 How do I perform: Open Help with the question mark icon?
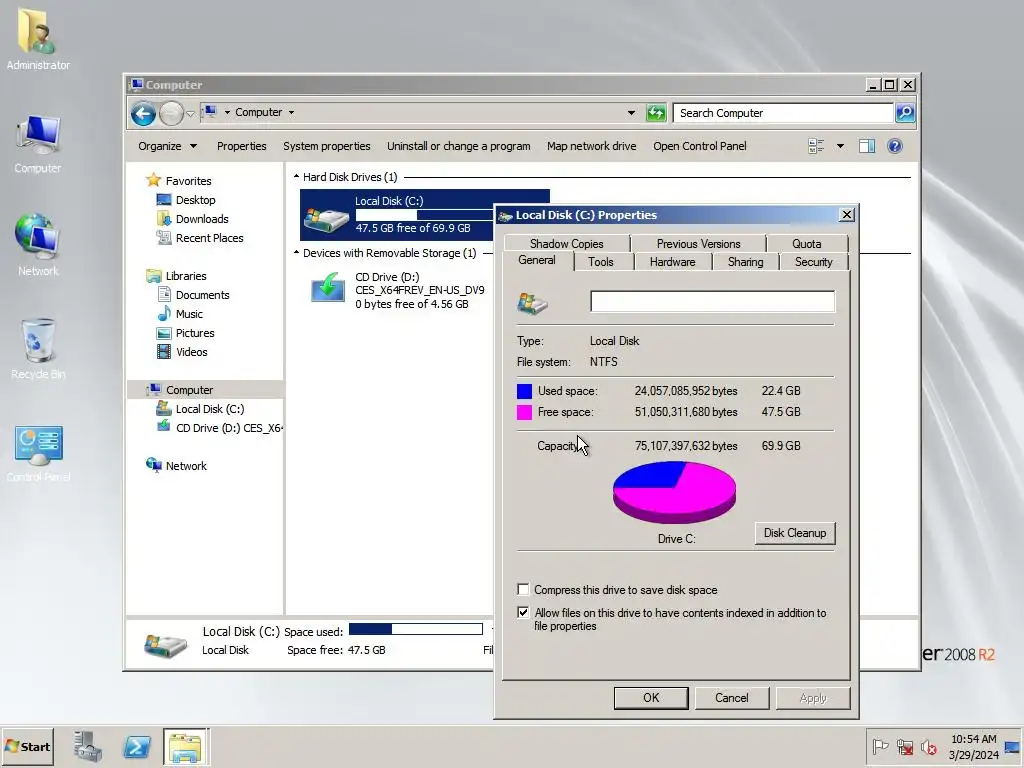tap(895, 146)
